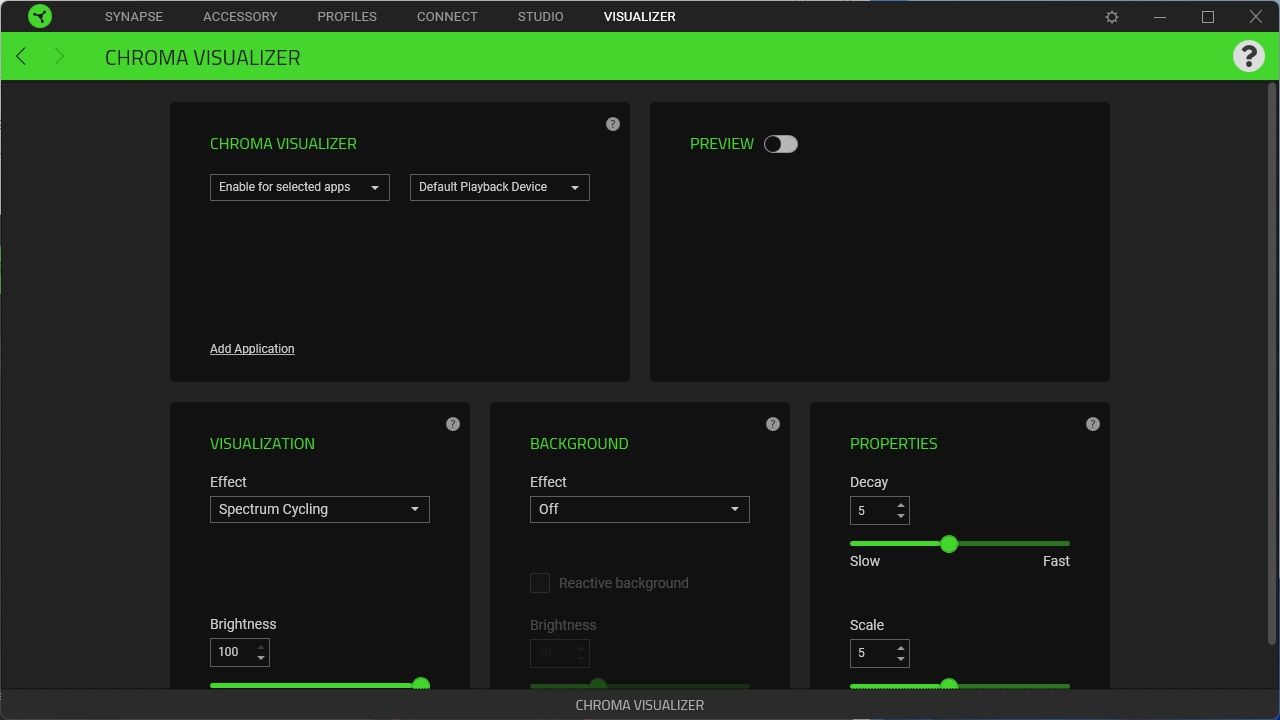Increase Visualization Brightness with up arrow

pos(261,647)
